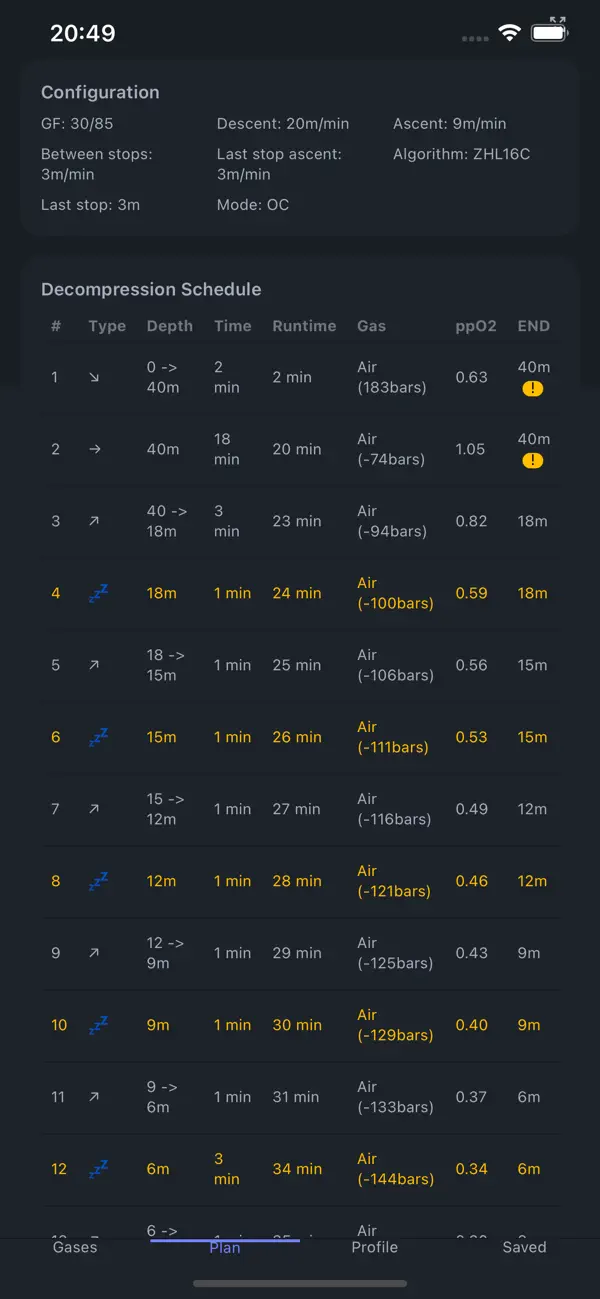Tap the Wi-Fi status icon
This screenshot has width=600, height=1299.
510,33
